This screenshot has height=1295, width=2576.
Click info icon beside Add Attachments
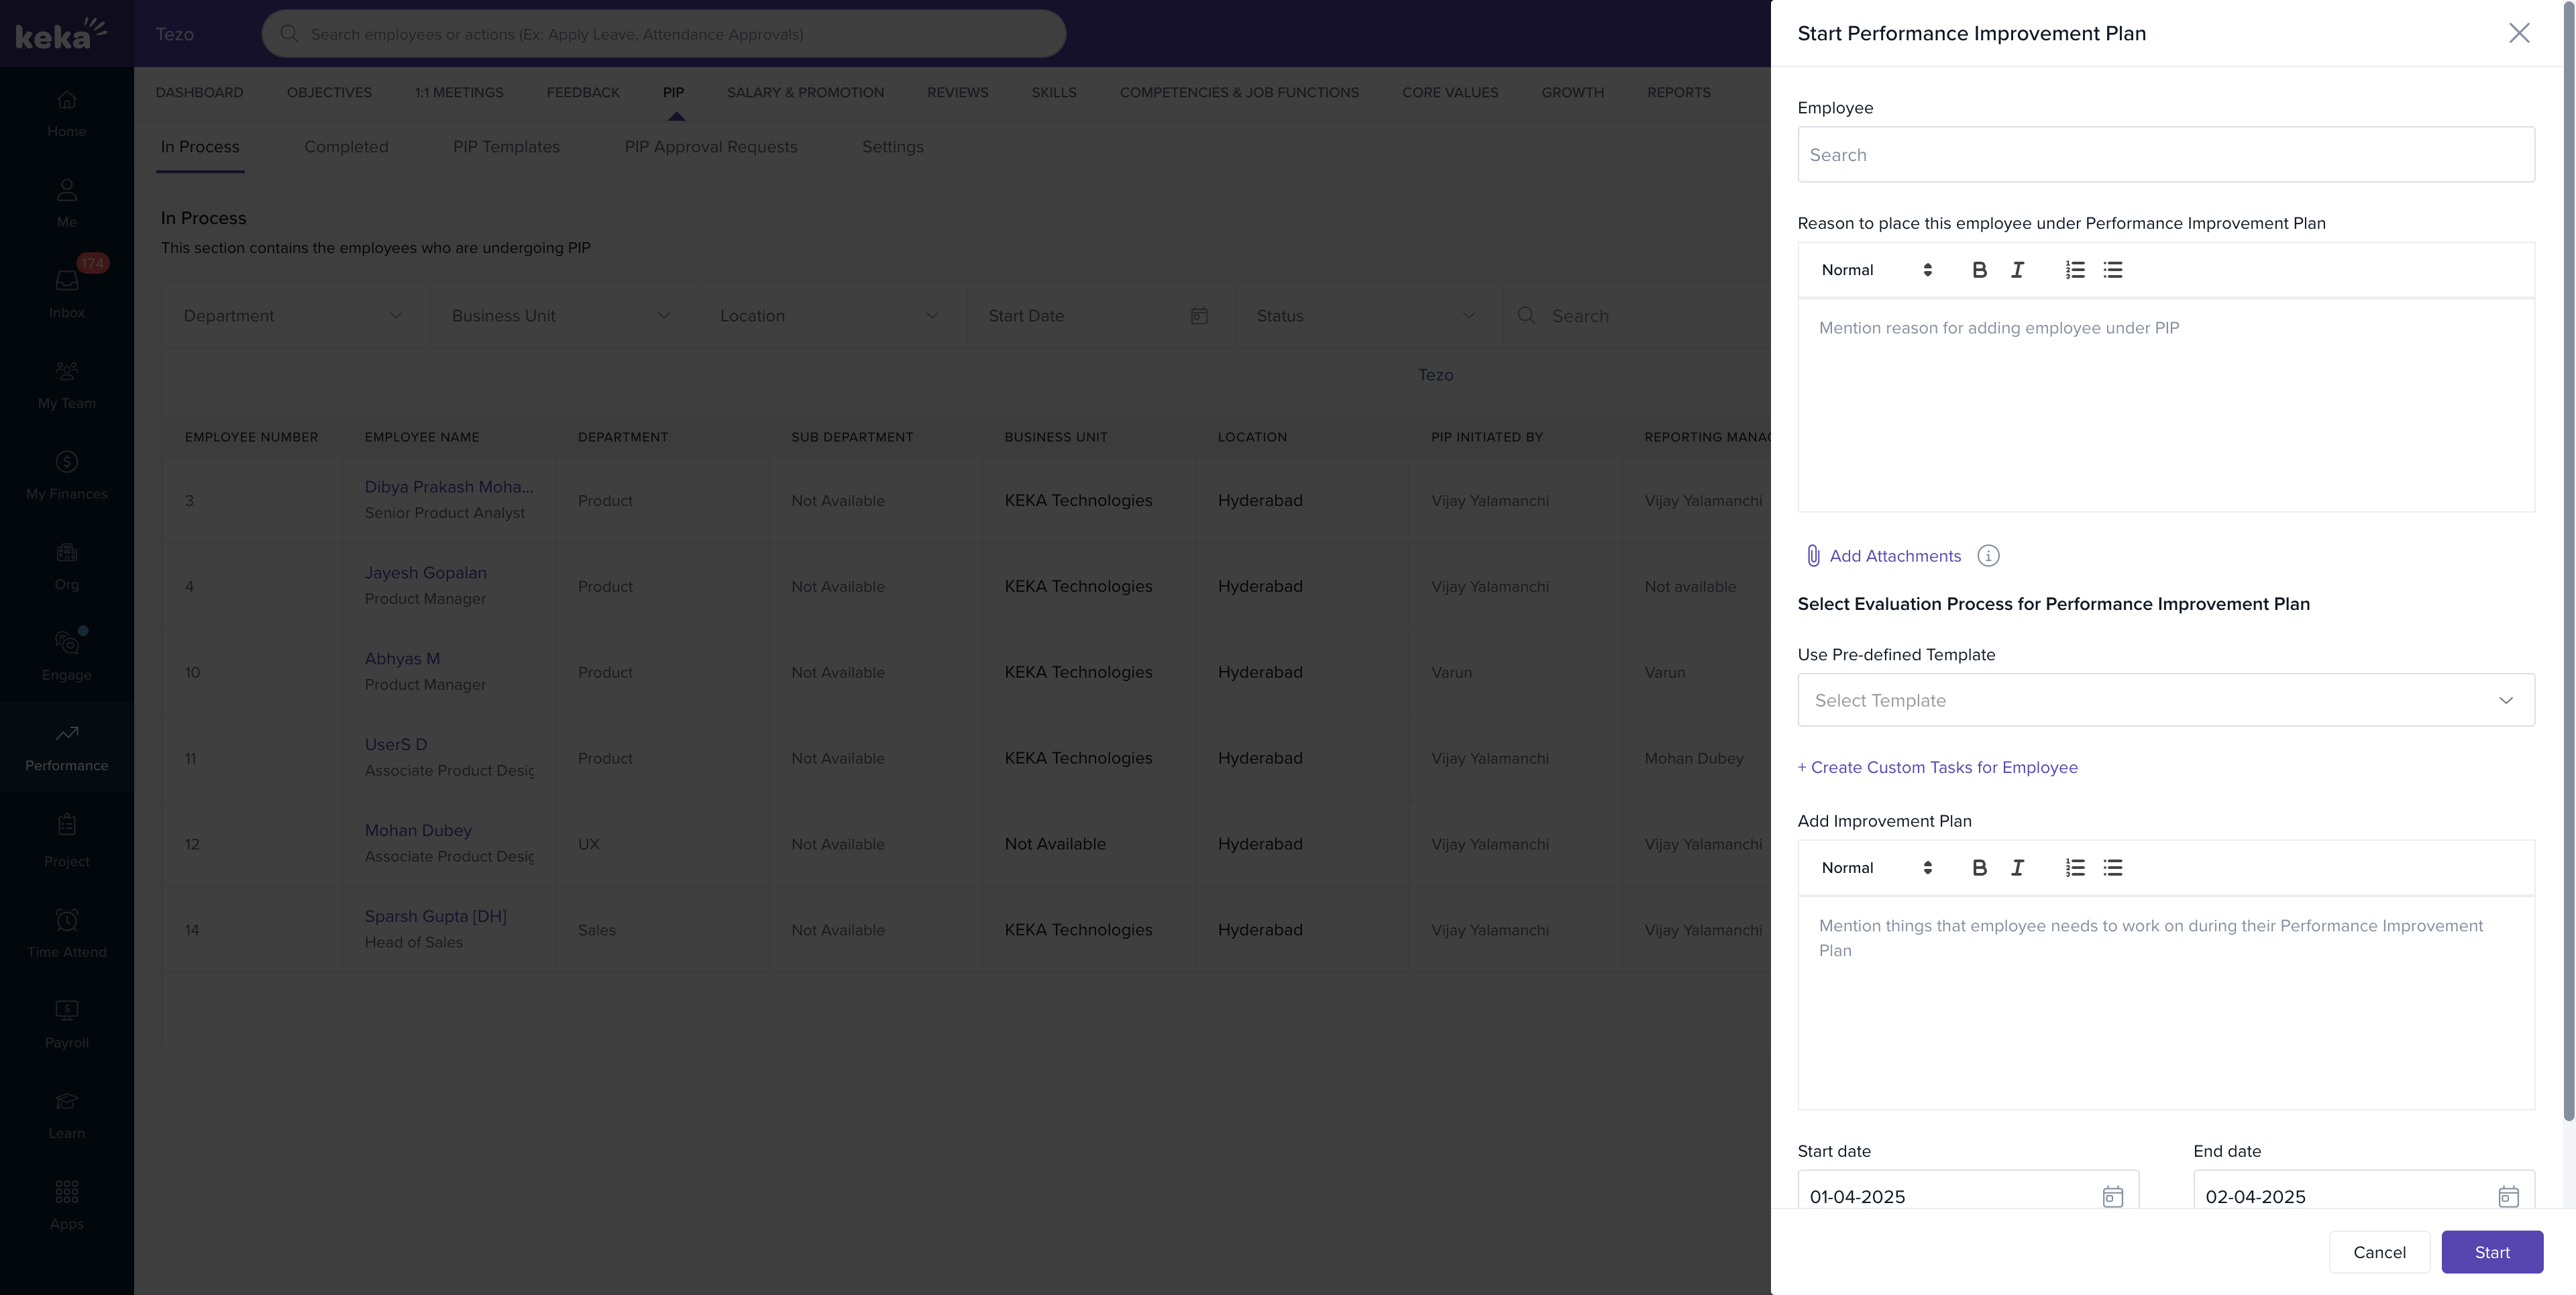[1988, 556]
